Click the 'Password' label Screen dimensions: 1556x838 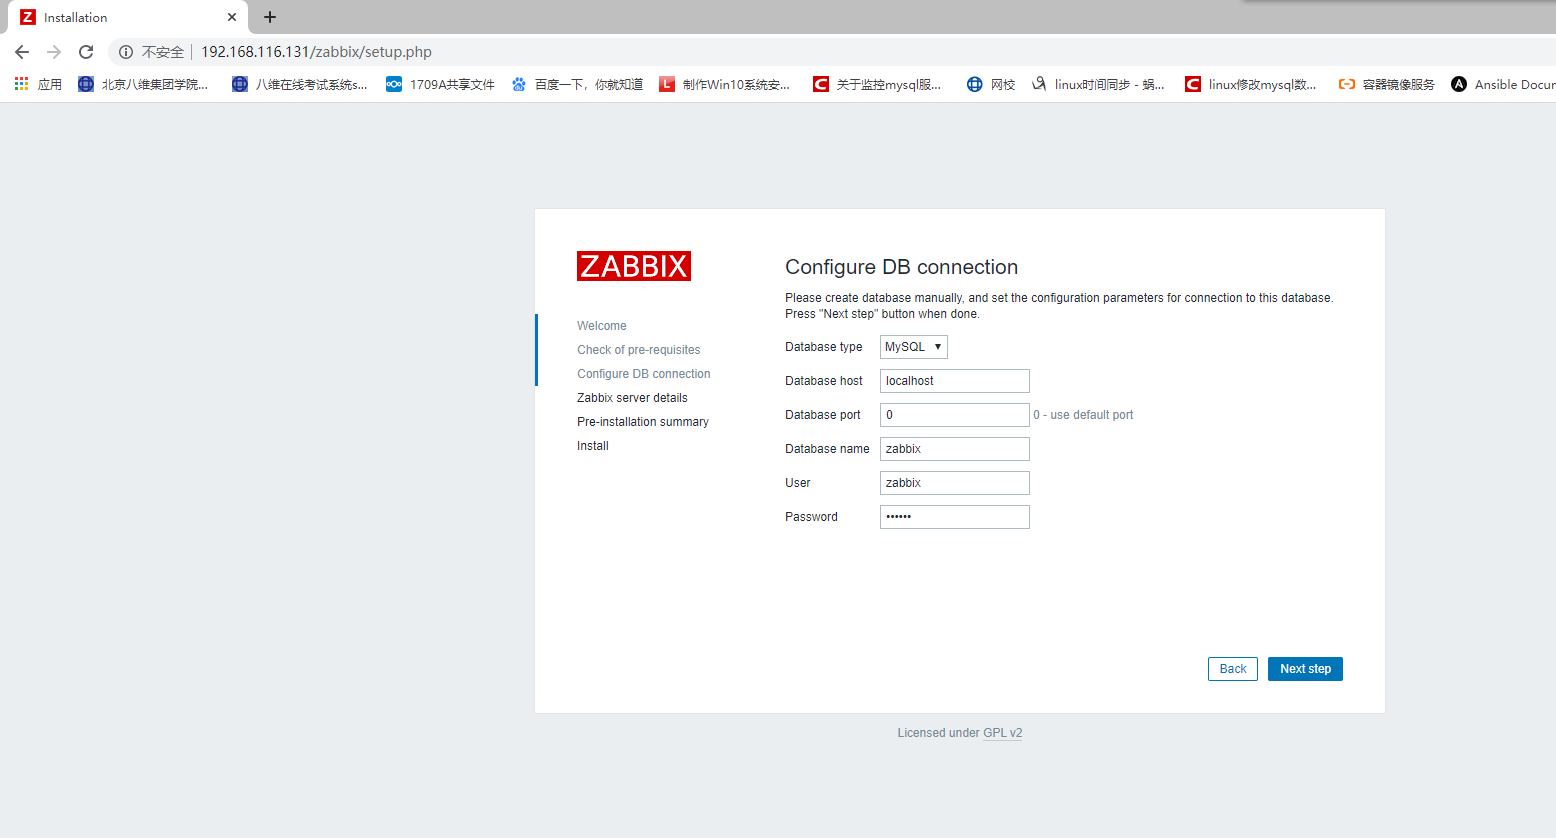click(x=811, y=517)
